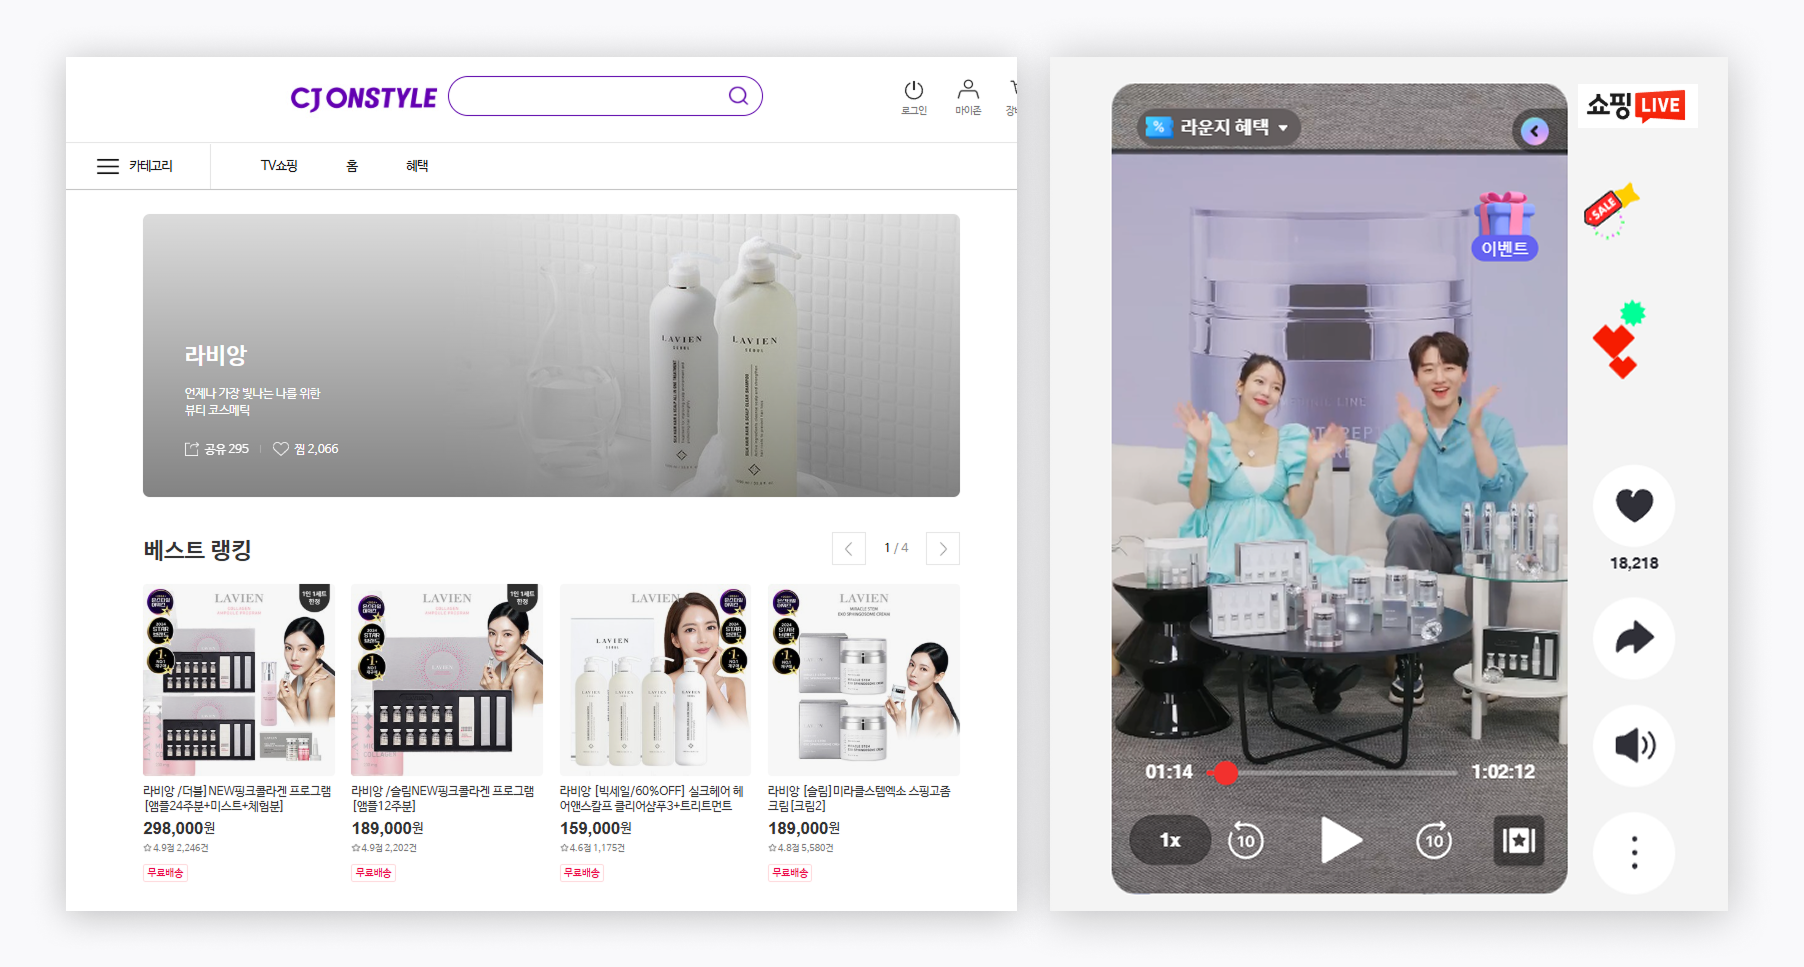Go to next best ranking page
The width and height of the screenshot is (1804, 967).
[x=942, y=548]
